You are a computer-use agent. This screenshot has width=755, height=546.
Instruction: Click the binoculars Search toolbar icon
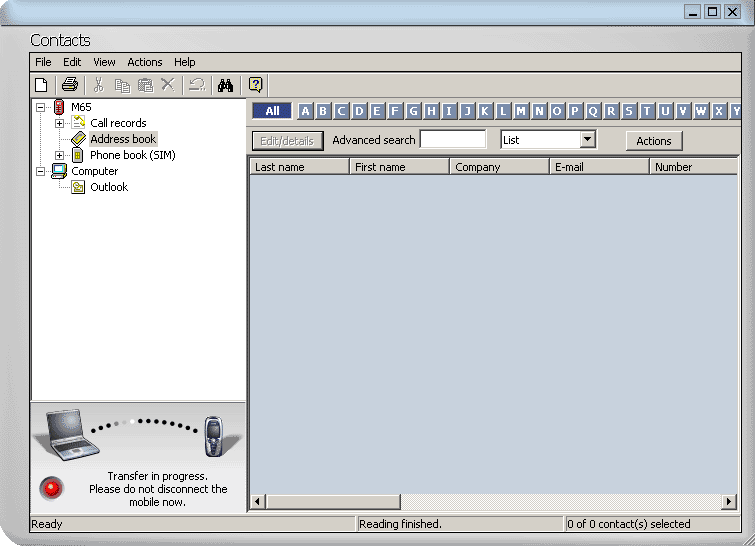point(225,85)
